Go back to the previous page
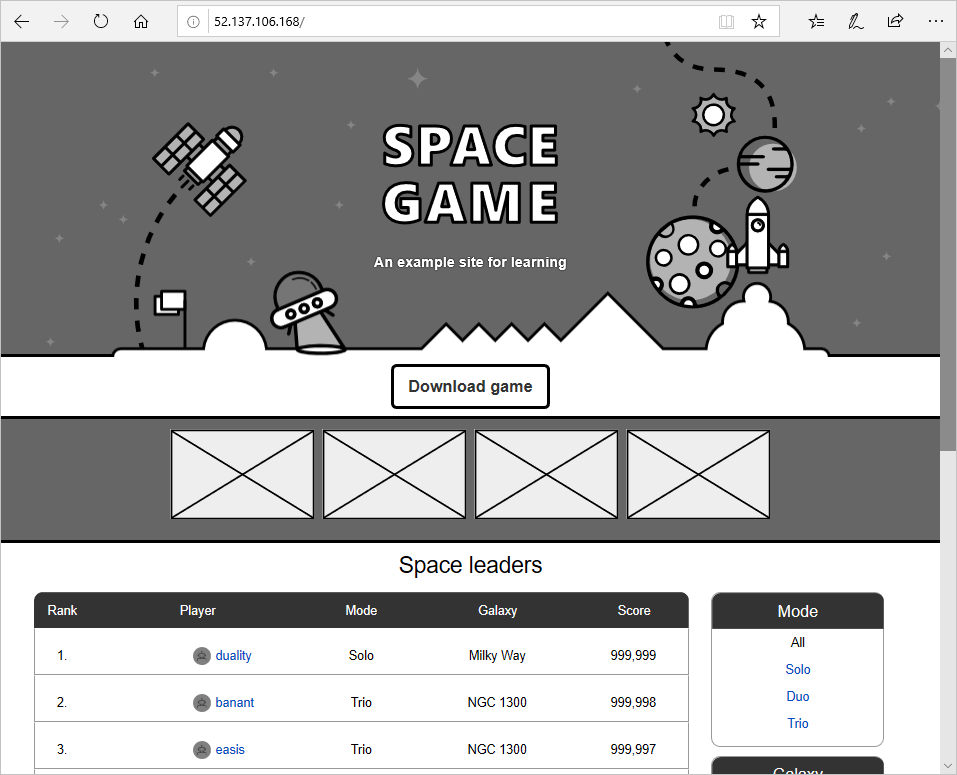 [x=22, y=22]
